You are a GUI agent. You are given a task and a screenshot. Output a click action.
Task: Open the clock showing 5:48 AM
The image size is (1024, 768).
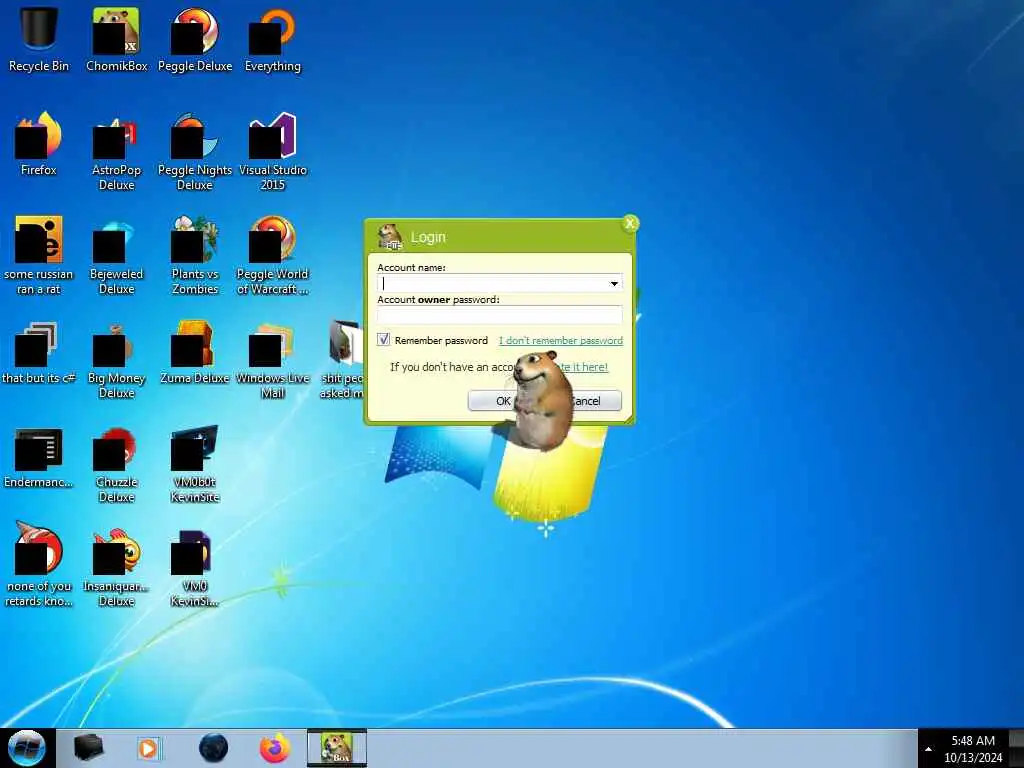click(x=973, y=749)
